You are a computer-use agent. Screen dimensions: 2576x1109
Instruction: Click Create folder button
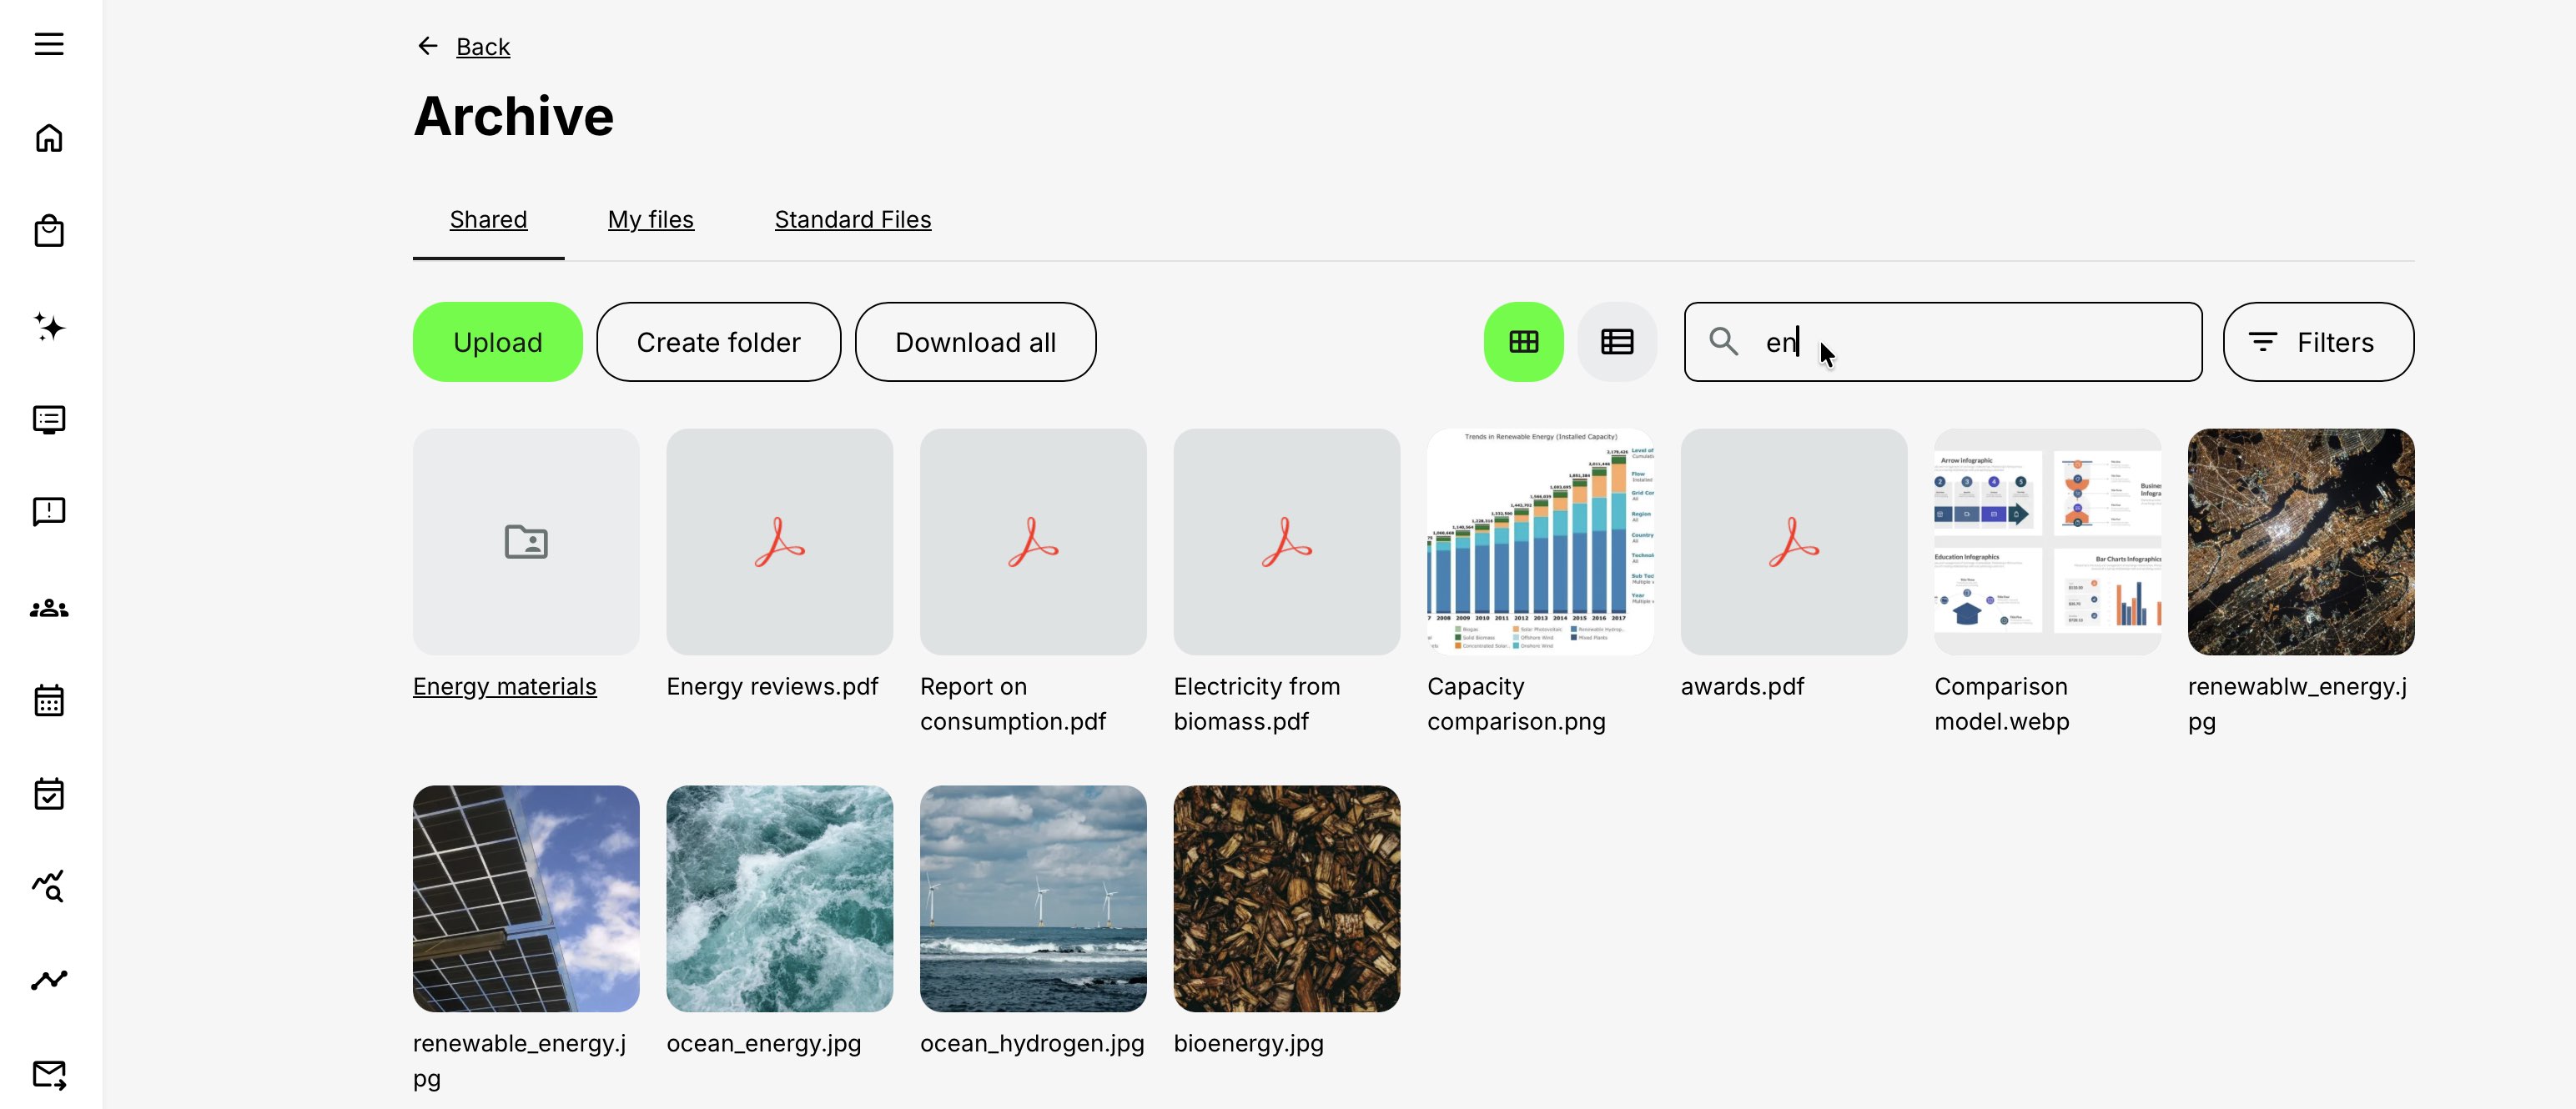pyautogui.click(x=718, y=342)
